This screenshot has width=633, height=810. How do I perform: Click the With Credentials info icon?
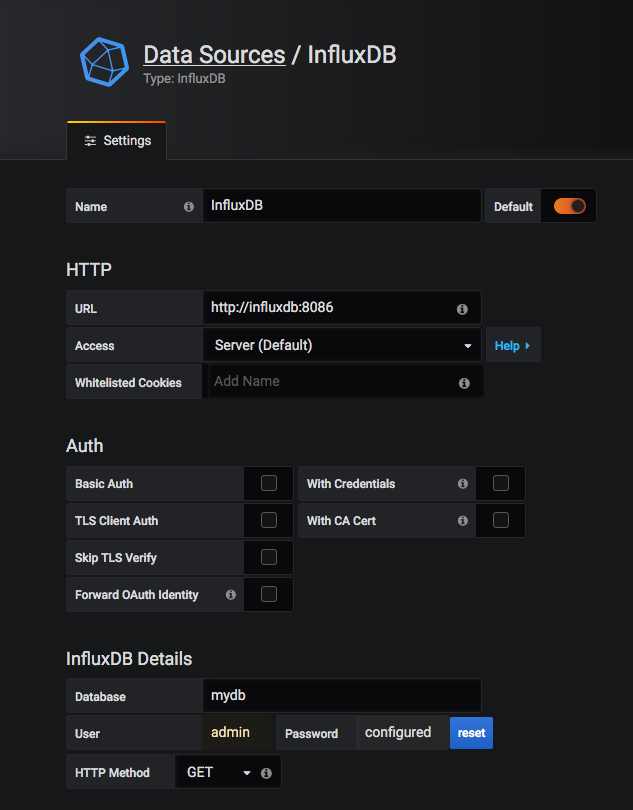(x=463, y=484)
